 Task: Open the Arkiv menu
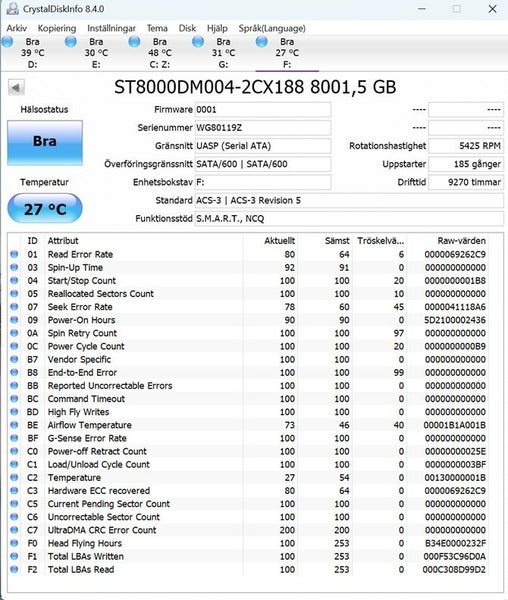pyautogui.click(x=17, y=28)
